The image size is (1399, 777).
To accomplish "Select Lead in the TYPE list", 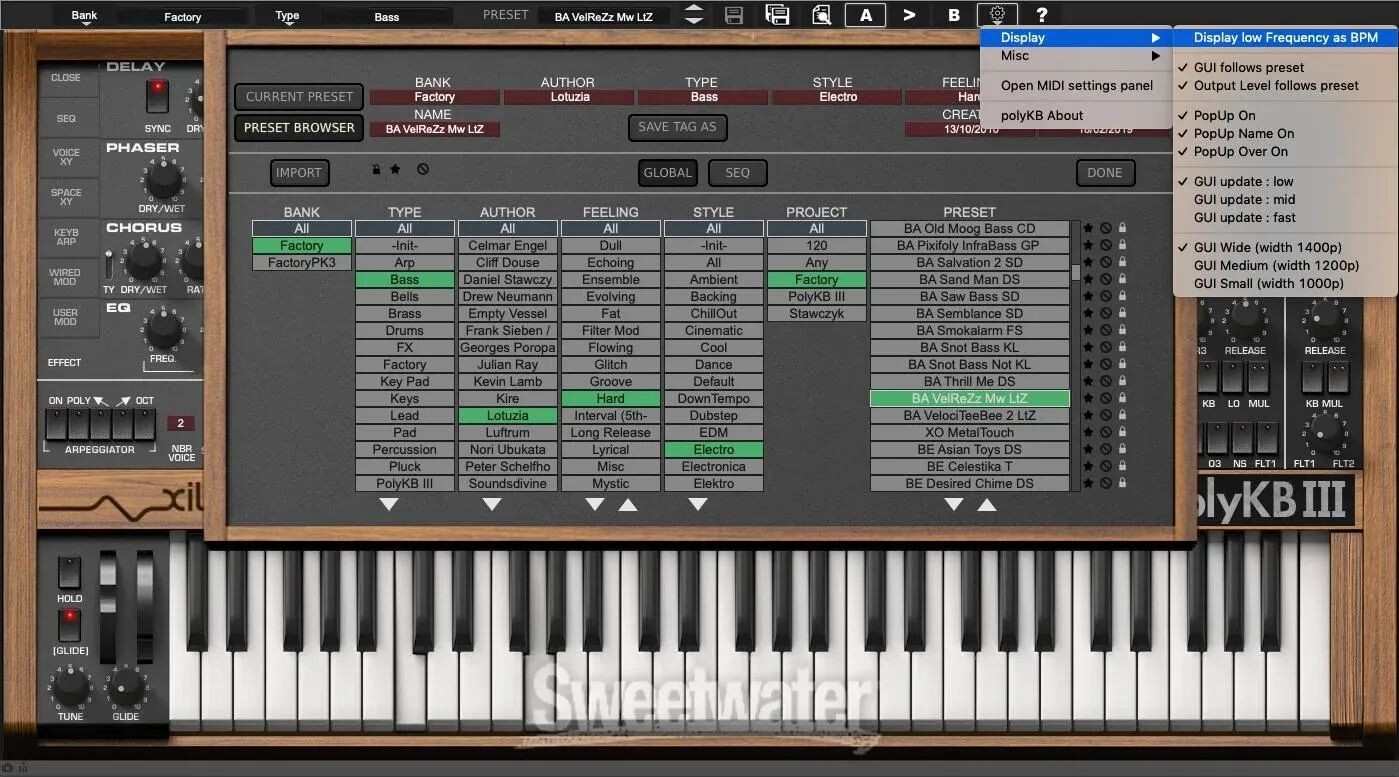I will (x=404, y=416).
